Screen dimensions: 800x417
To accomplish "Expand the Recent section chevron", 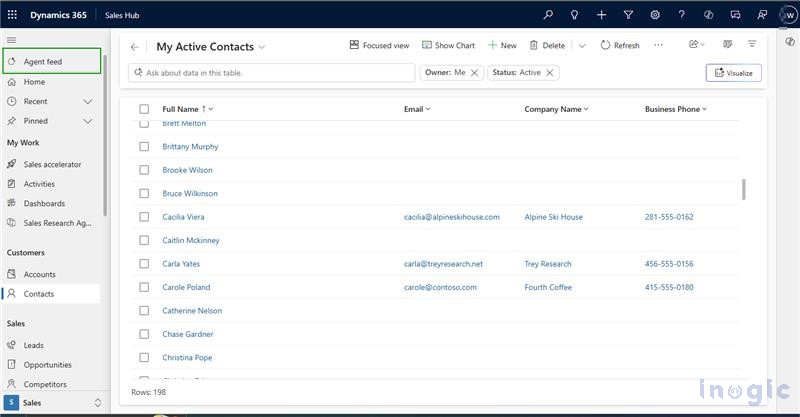I will (x=88, y=102).
